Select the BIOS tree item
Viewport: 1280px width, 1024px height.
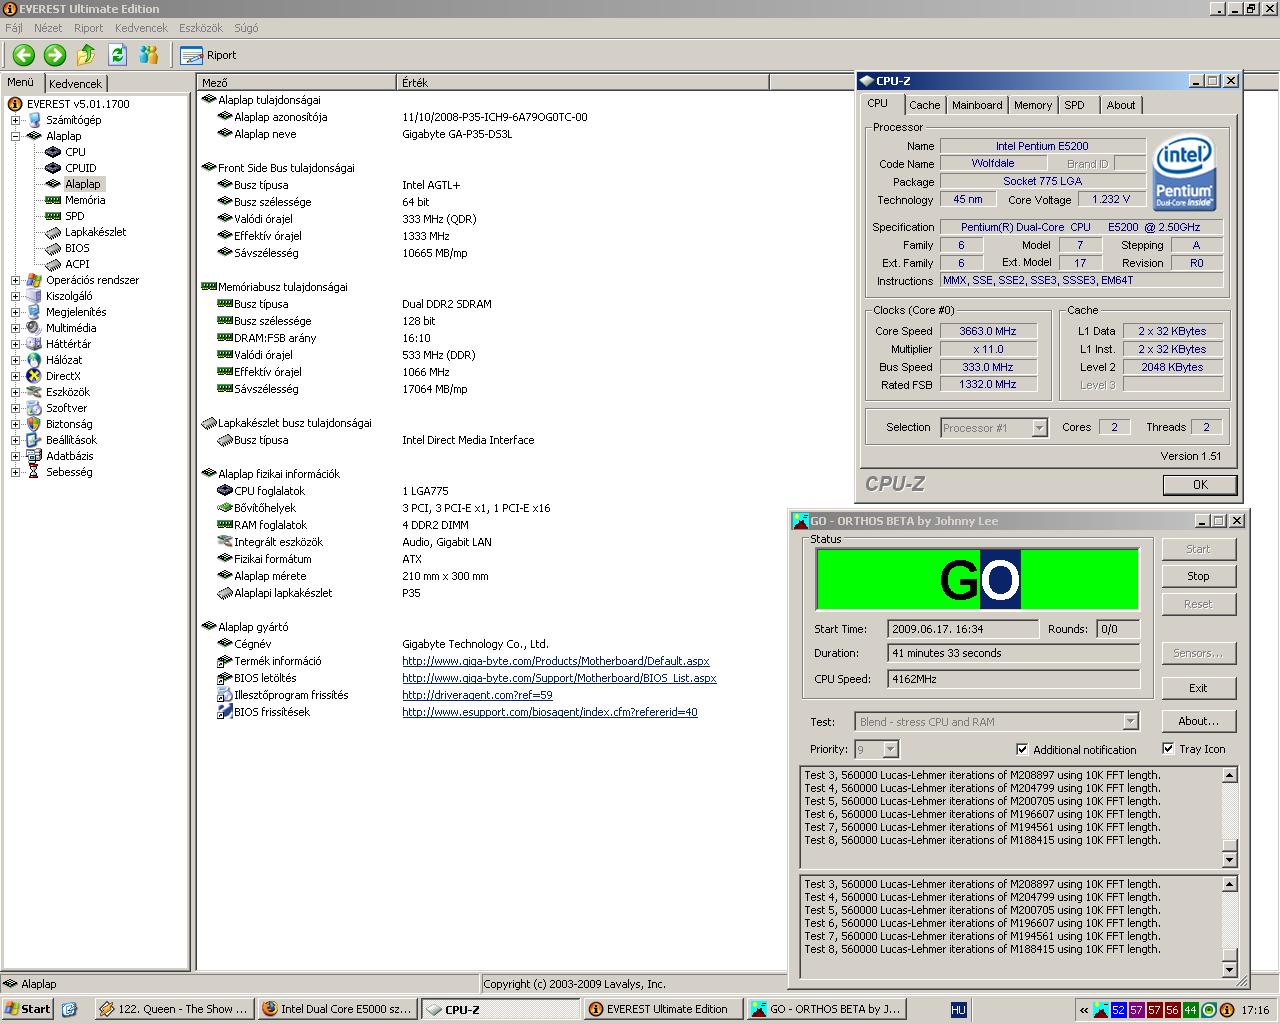[x=77, y=248]
